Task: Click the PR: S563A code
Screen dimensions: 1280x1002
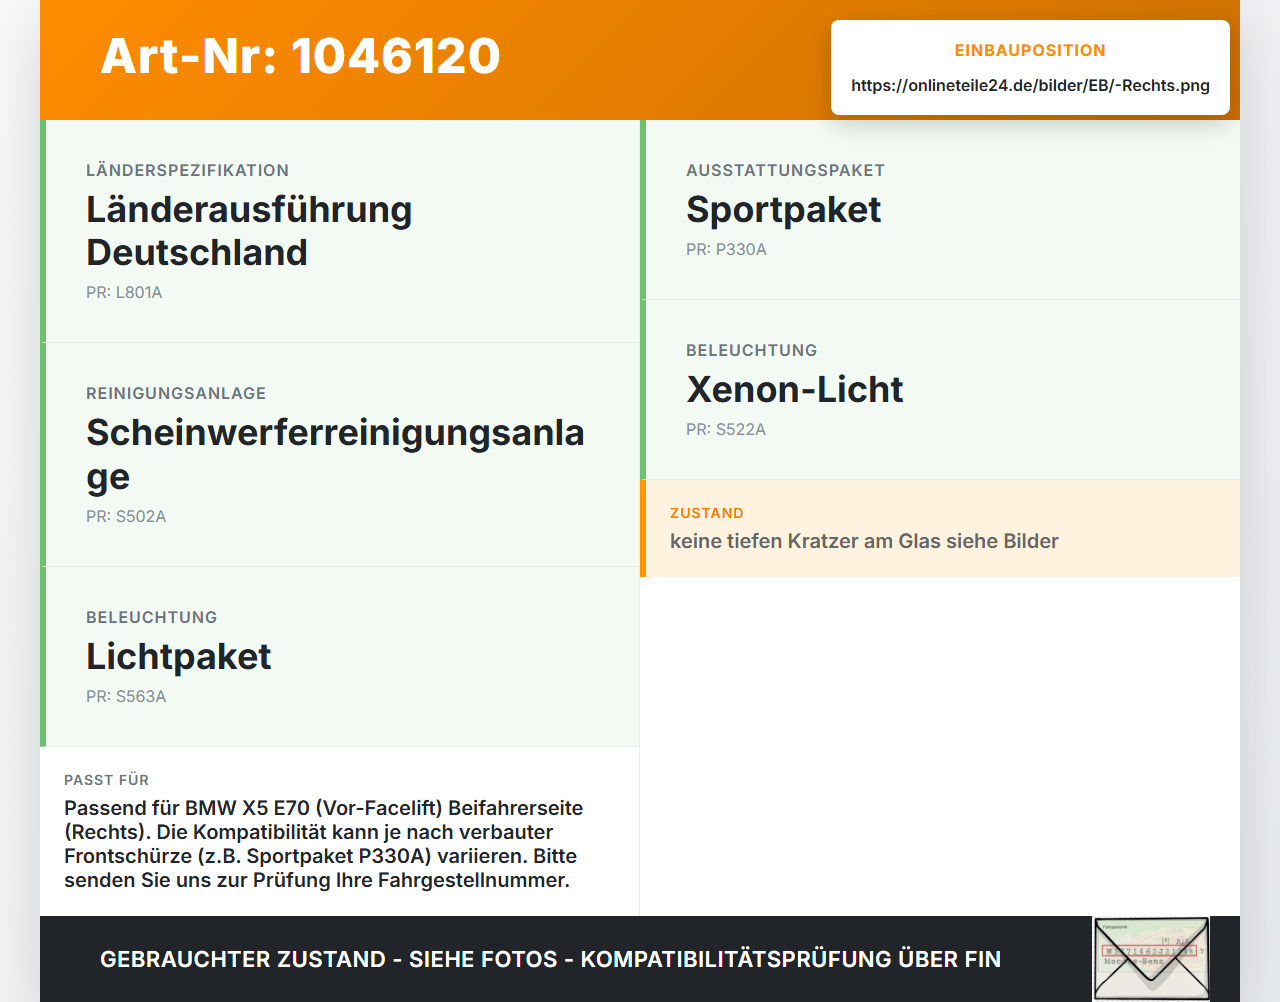Action: (x=126, y=697)
